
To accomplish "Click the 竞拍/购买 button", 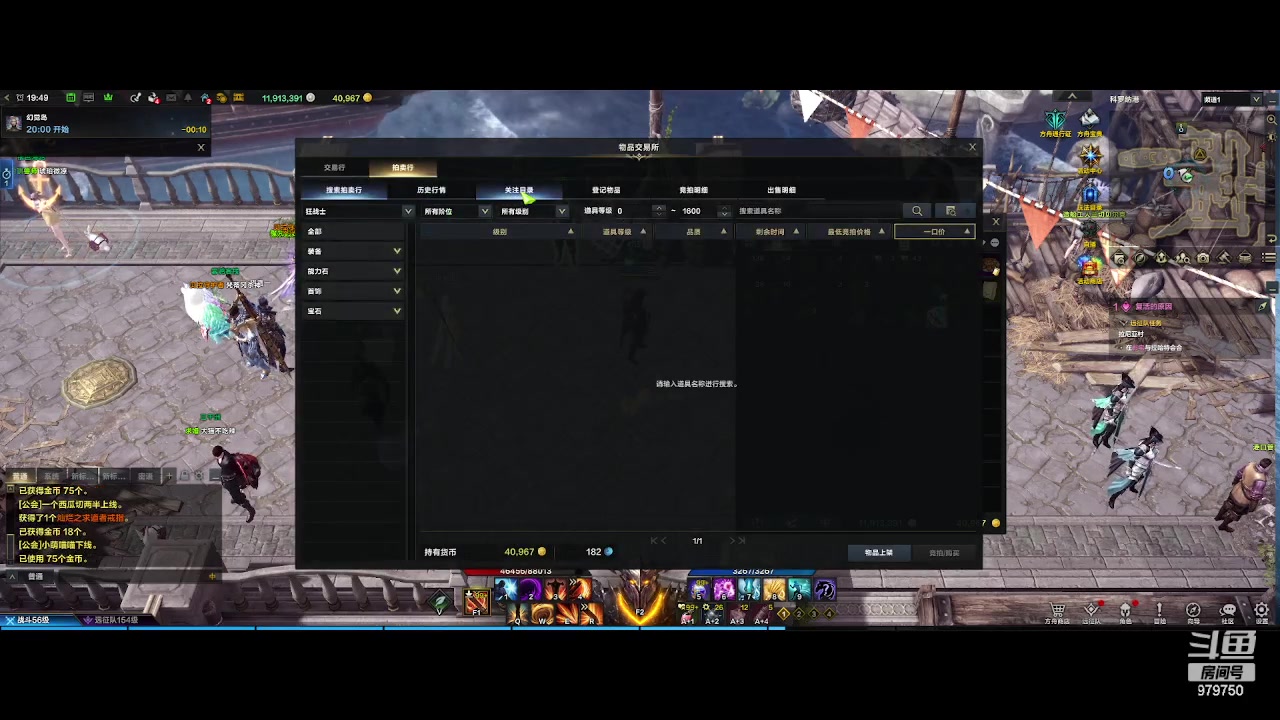I will [x=944, y=553].
